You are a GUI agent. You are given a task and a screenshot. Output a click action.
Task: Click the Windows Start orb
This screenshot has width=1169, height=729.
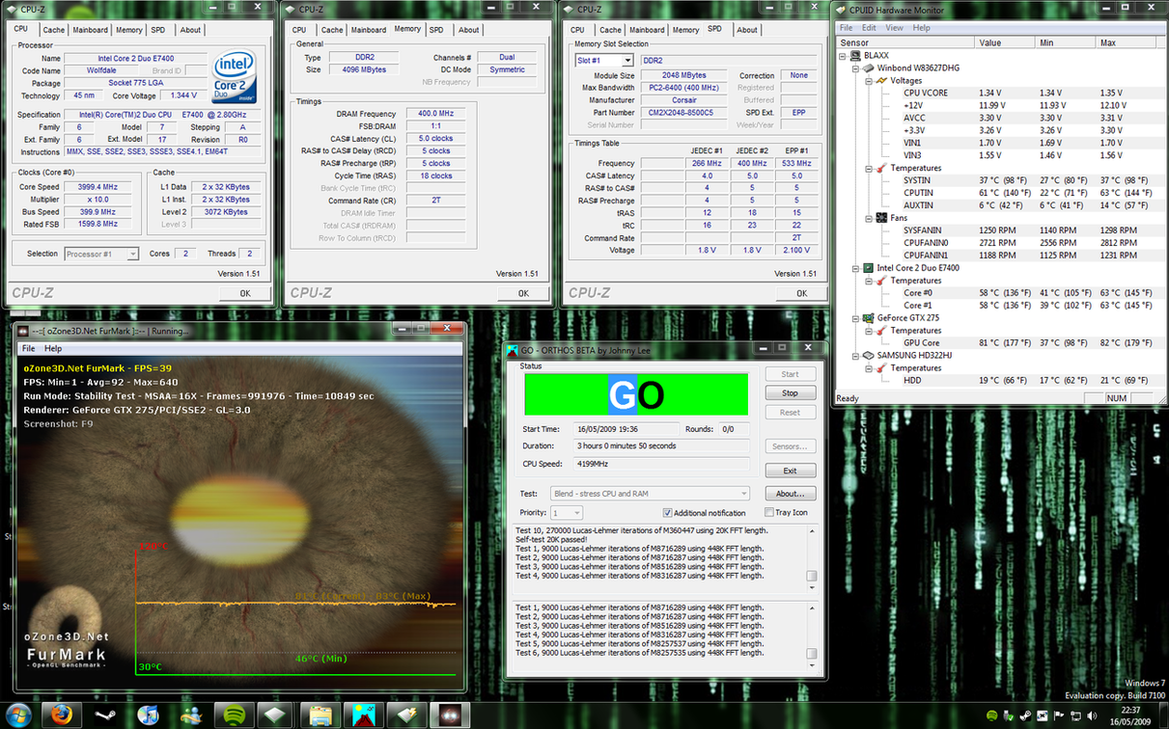pyautogui.click(x=18, y=714)
